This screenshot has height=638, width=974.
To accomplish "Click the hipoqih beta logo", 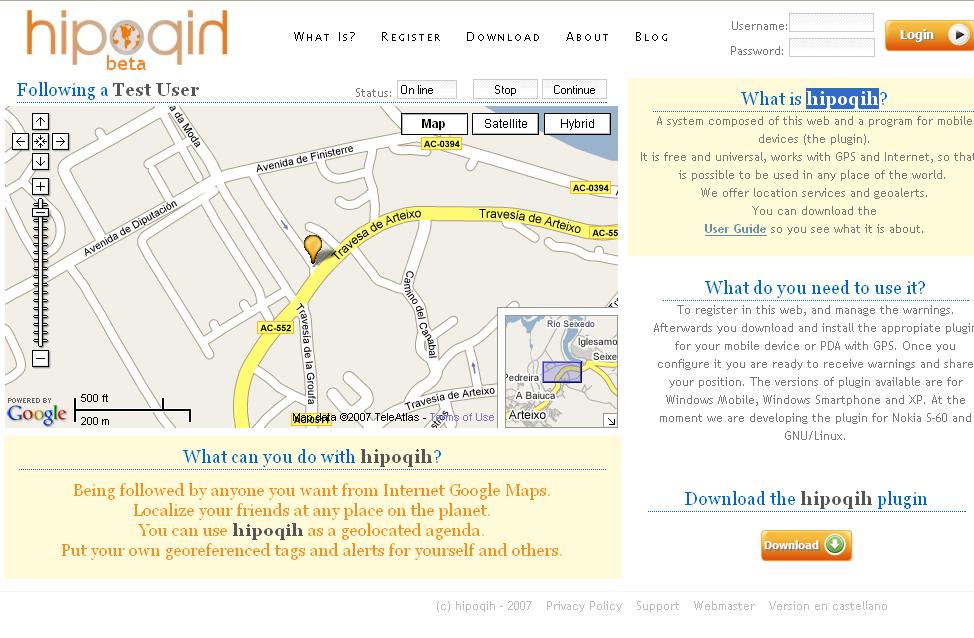I will [x=127, y=40].
